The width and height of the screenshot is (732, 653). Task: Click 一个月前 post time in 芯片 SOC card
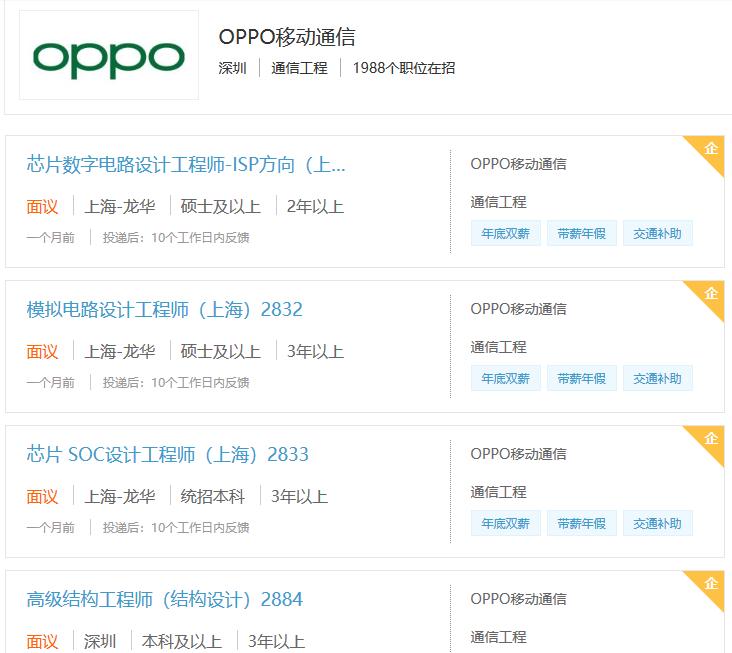click(x=50, y=528)
